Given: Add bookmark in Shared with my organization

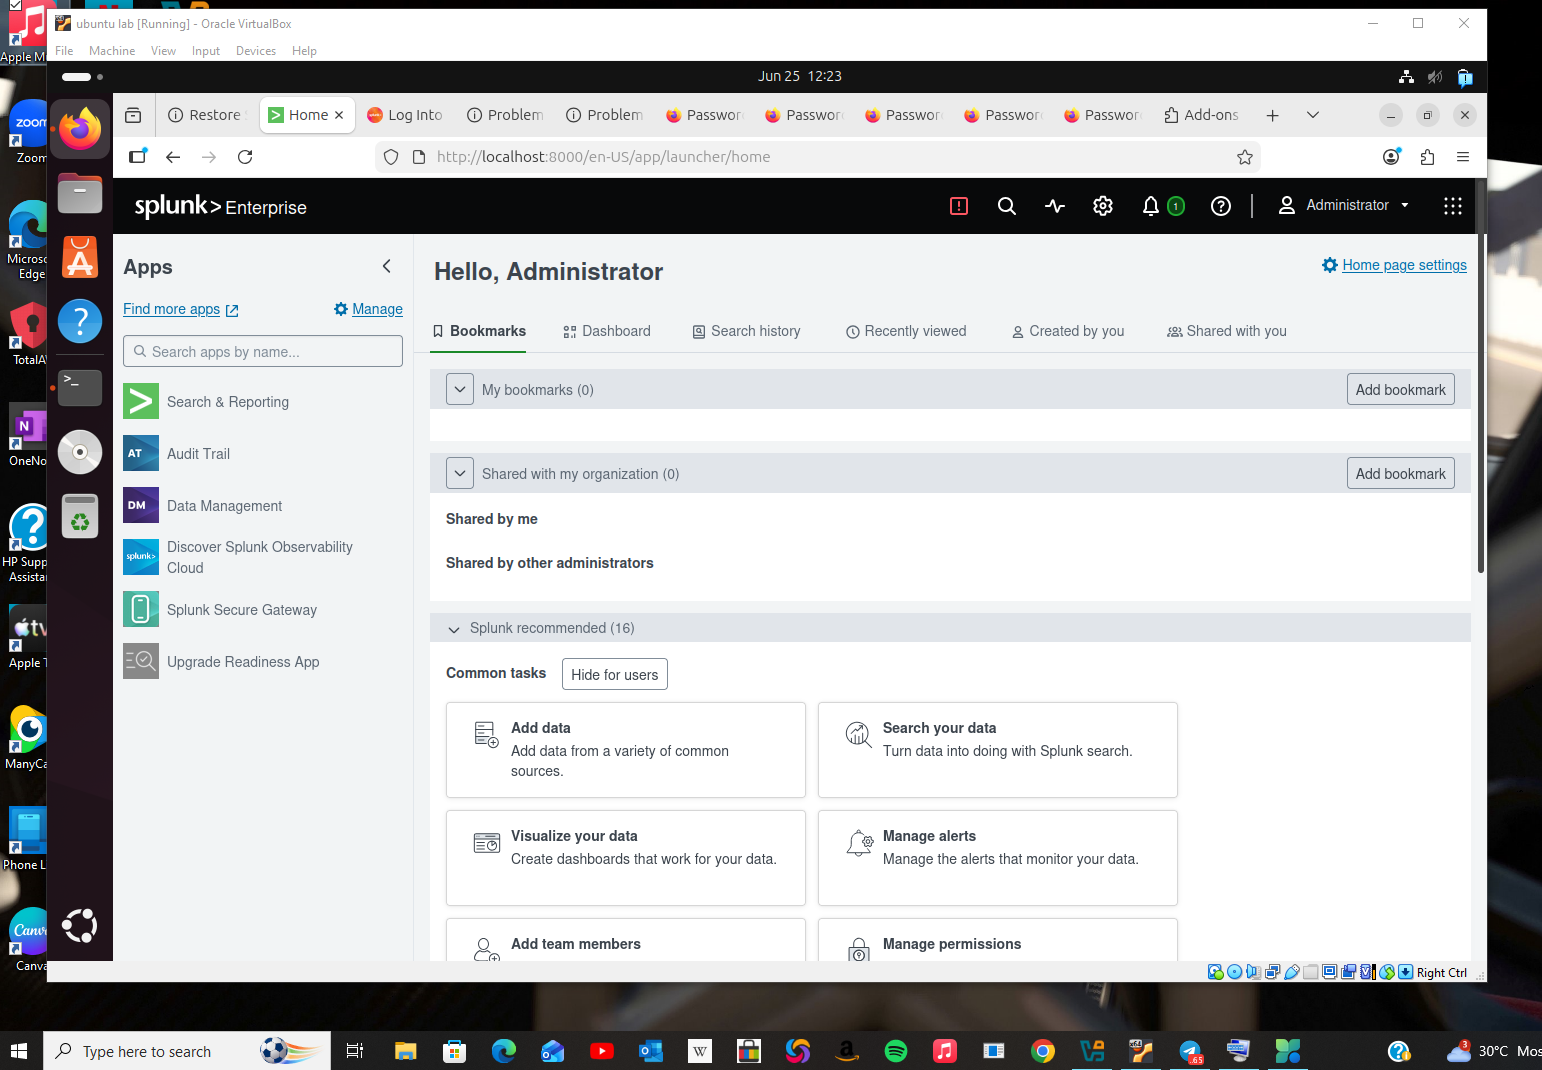Looking at the screenshot, I should (1400, 474).
